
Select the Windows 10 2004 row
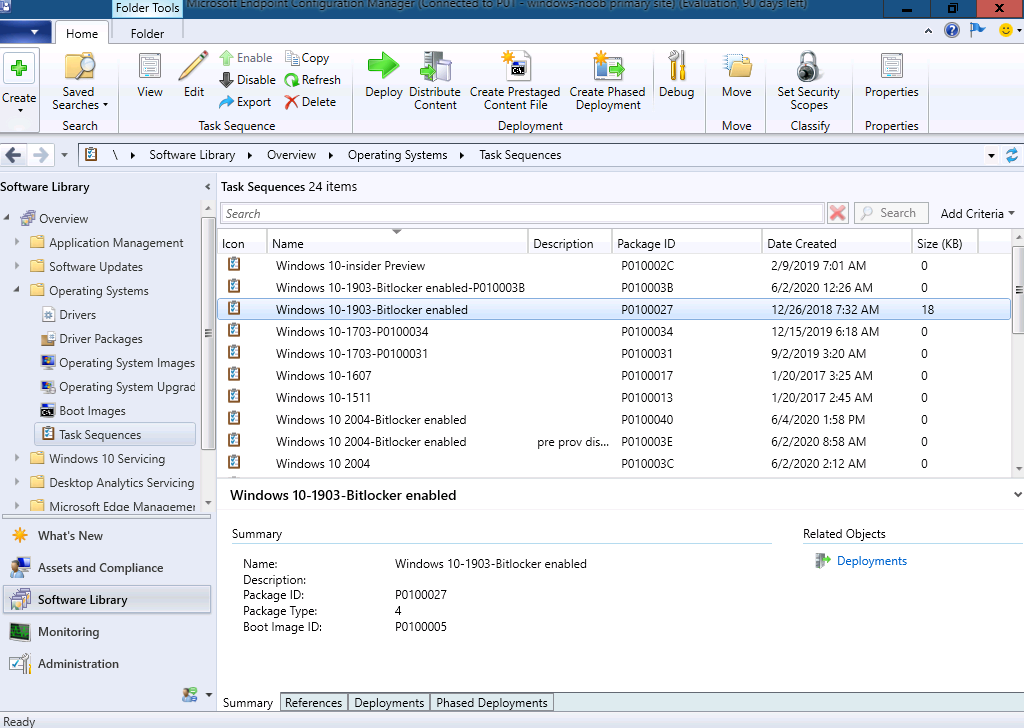(614, 464)
